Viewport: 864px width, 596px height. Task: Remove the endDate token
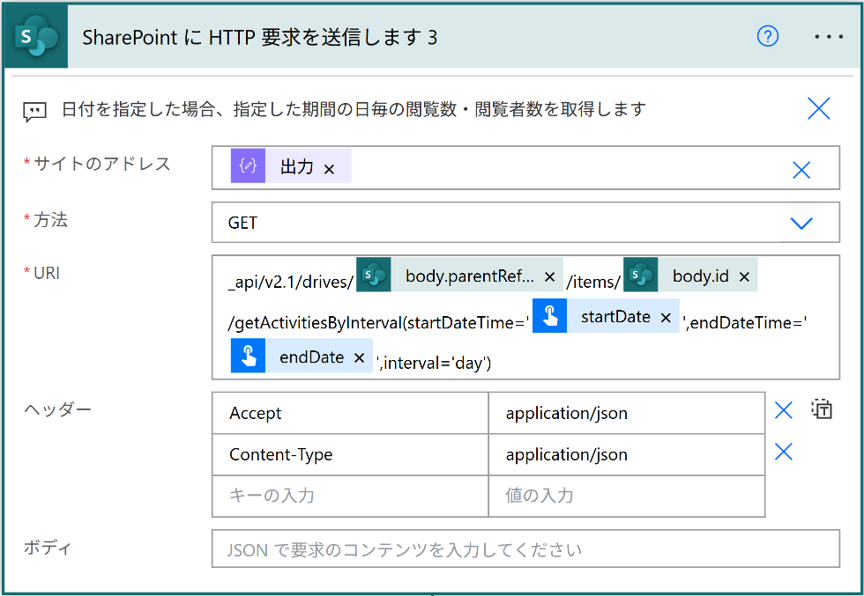pos(359,357)
